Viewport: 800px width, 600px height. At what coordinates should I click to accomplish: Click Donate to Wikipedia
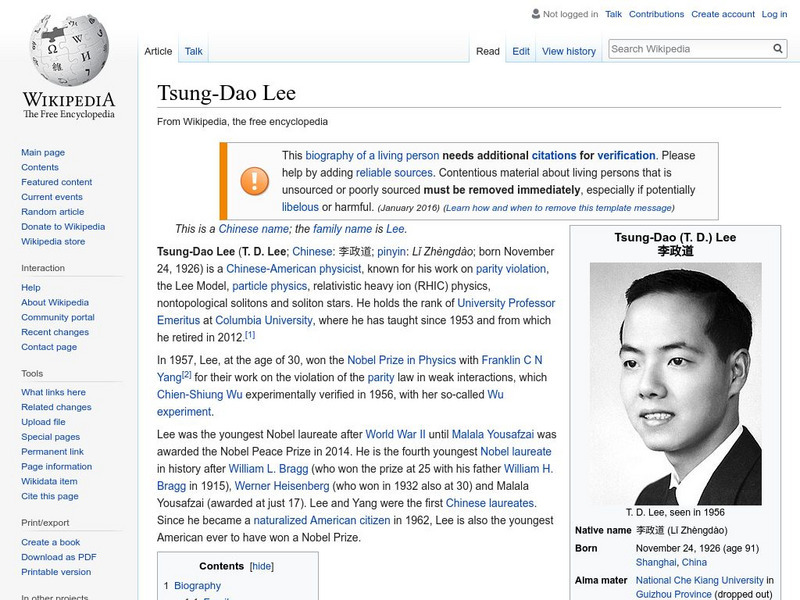pyautogui.click(x=63, y=226)
